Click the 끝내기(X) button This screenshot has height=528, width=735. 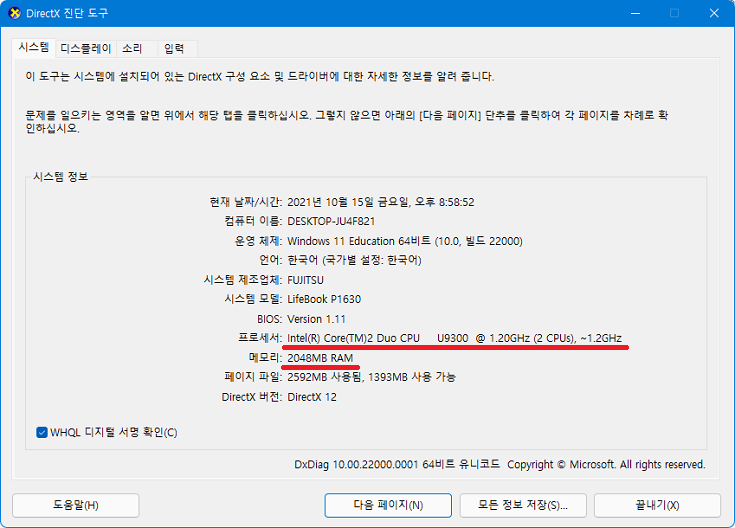coord(657,505)
